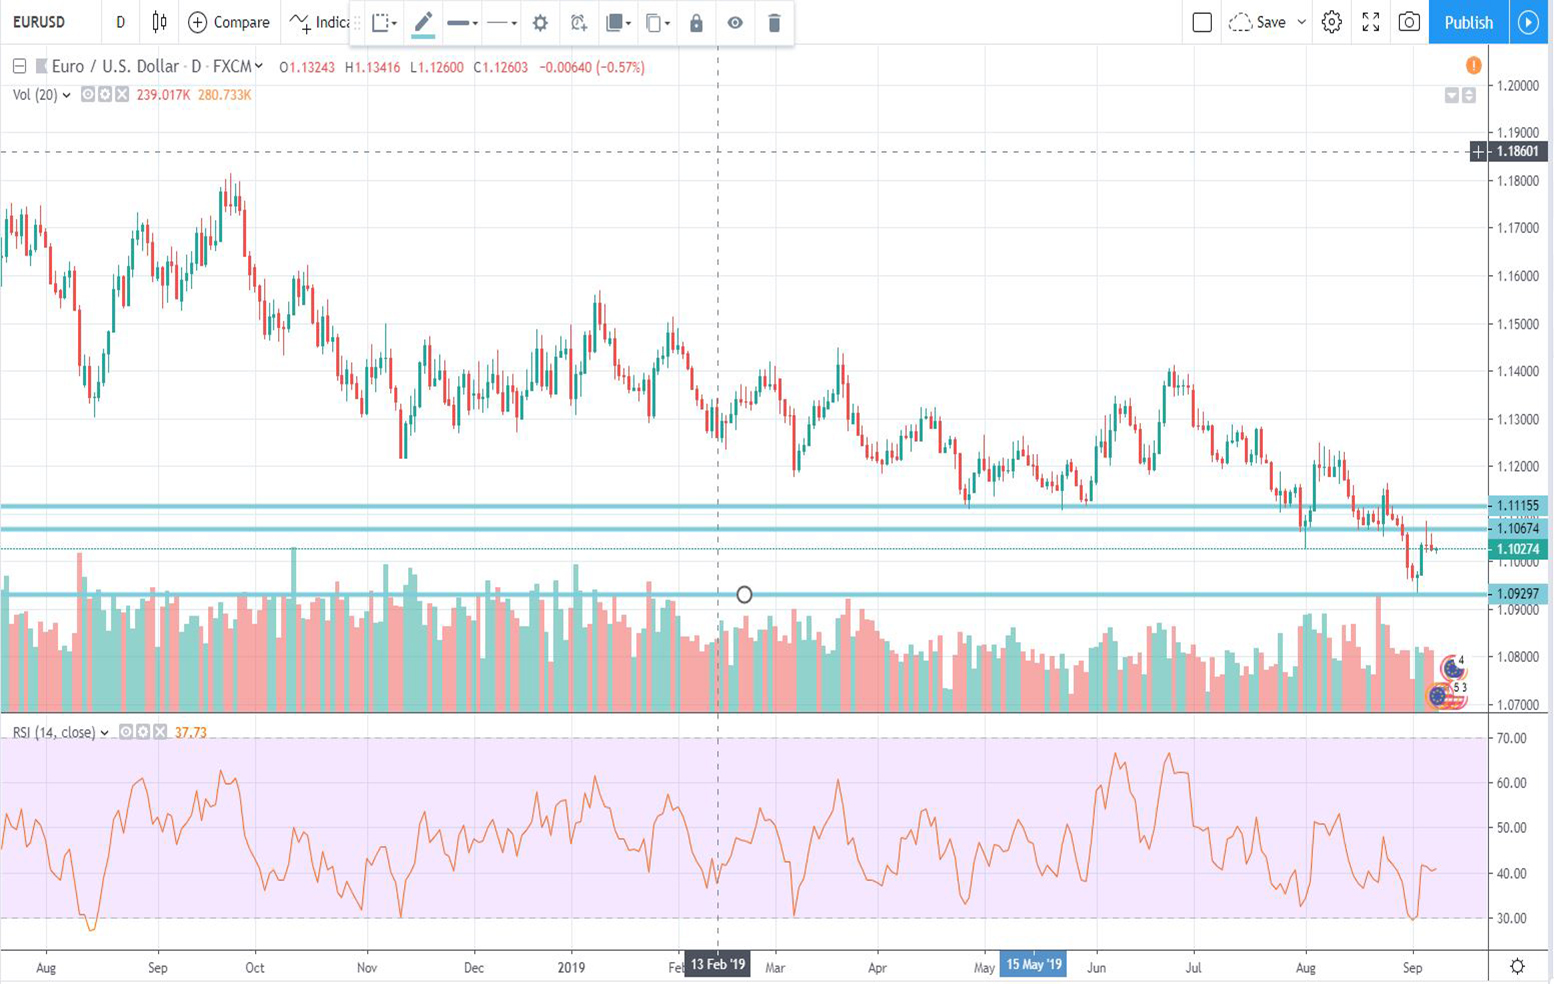Click the orange warning notification icon
The width and height of the screenshot is (1554, 984).
(x=1473, y=66)
